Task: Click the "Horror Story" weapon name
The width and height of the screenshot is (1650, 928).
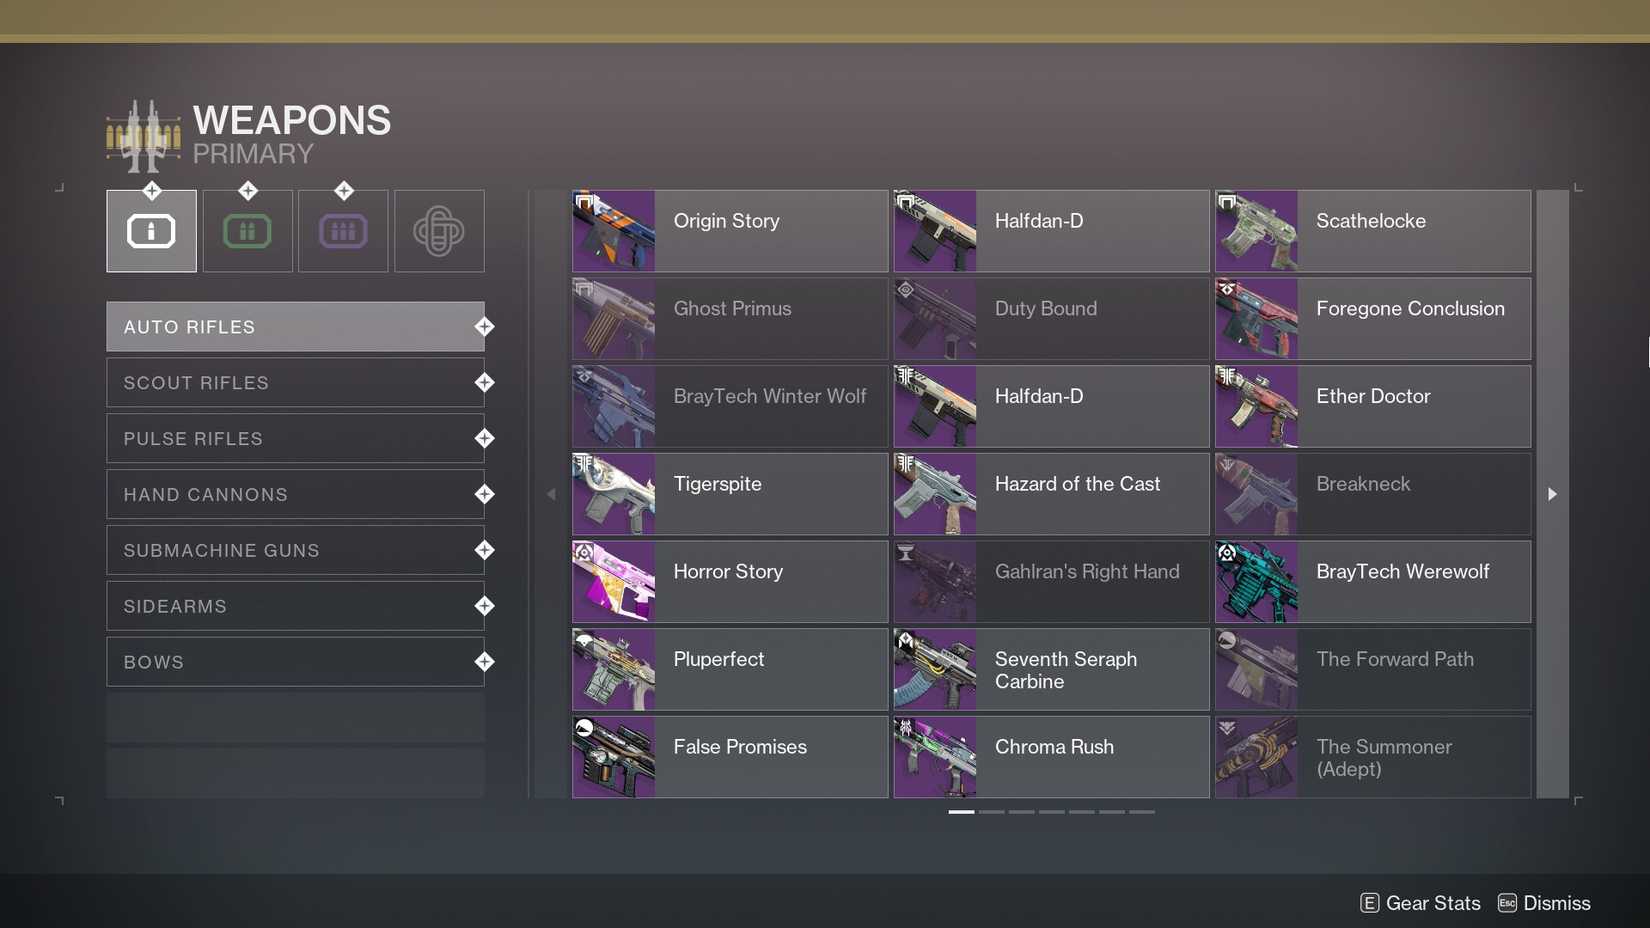Action: (x=728, y=572)
